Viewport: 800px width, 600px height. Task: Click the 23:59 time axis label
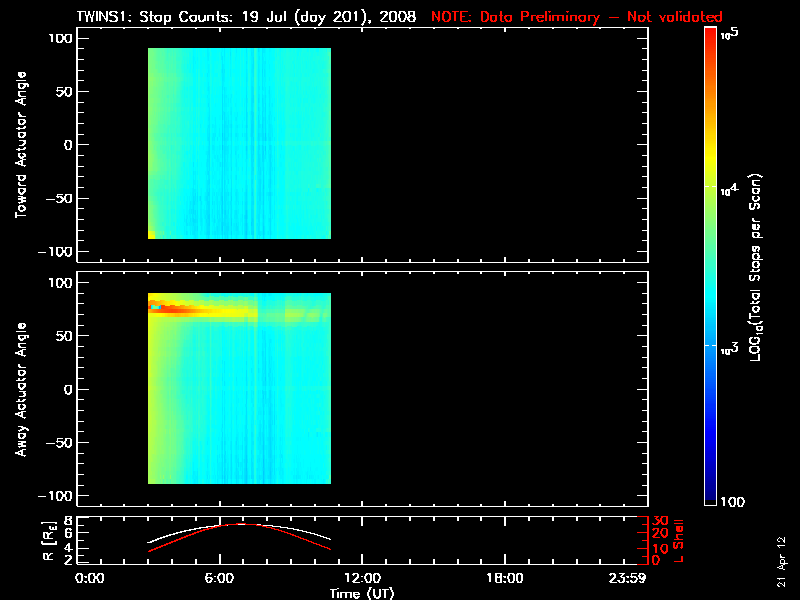point(627,578)
